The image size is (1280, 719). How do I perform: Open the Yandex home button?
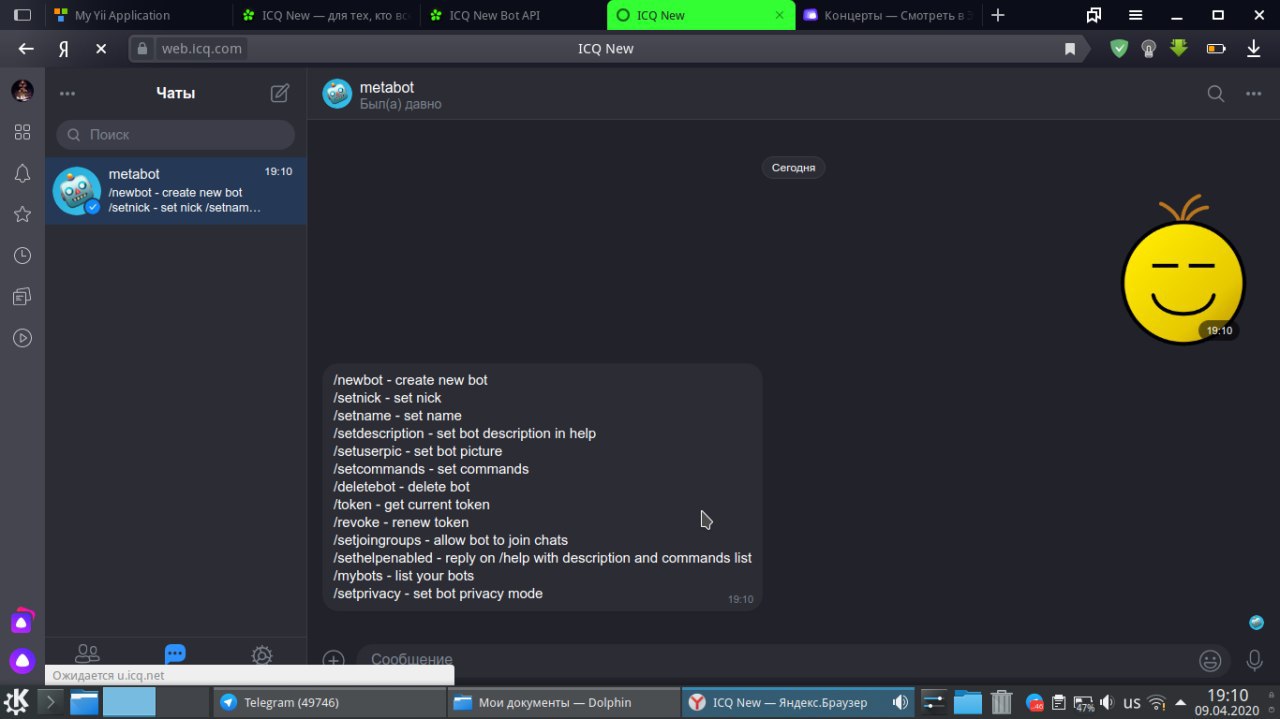pyautogui.click(x=63, y=49)
